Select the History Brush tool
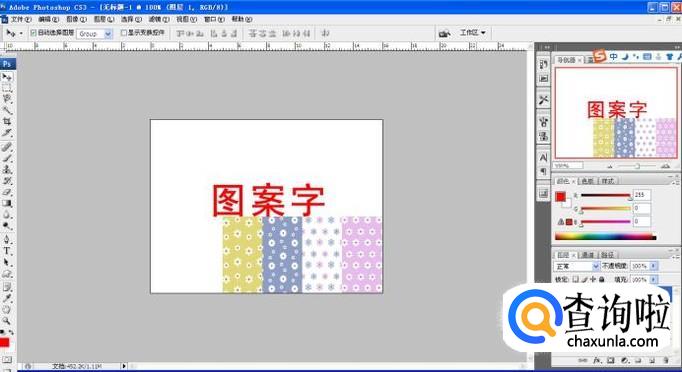Viewport: 682px width, 372px height. tap(7, 181)
